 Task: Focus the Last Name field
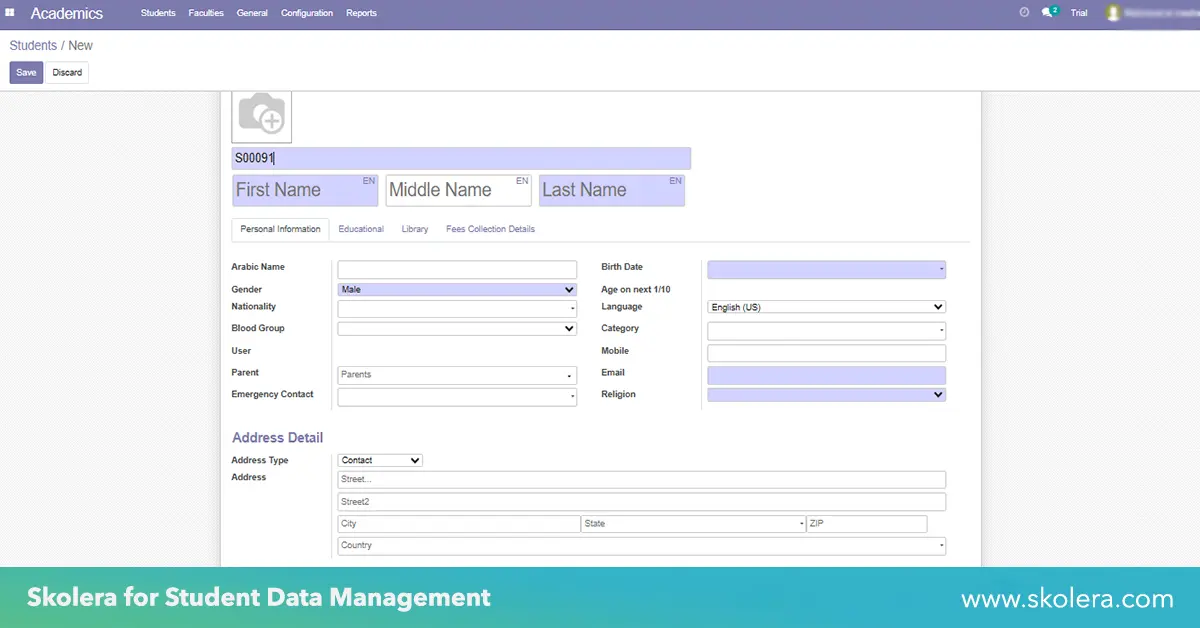(612, 190)
